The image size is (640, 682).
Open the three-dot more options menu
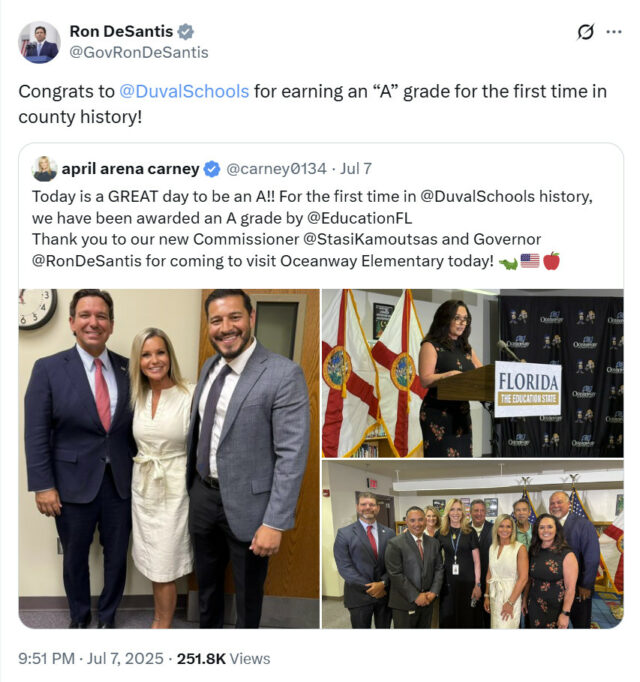(614, 32)
